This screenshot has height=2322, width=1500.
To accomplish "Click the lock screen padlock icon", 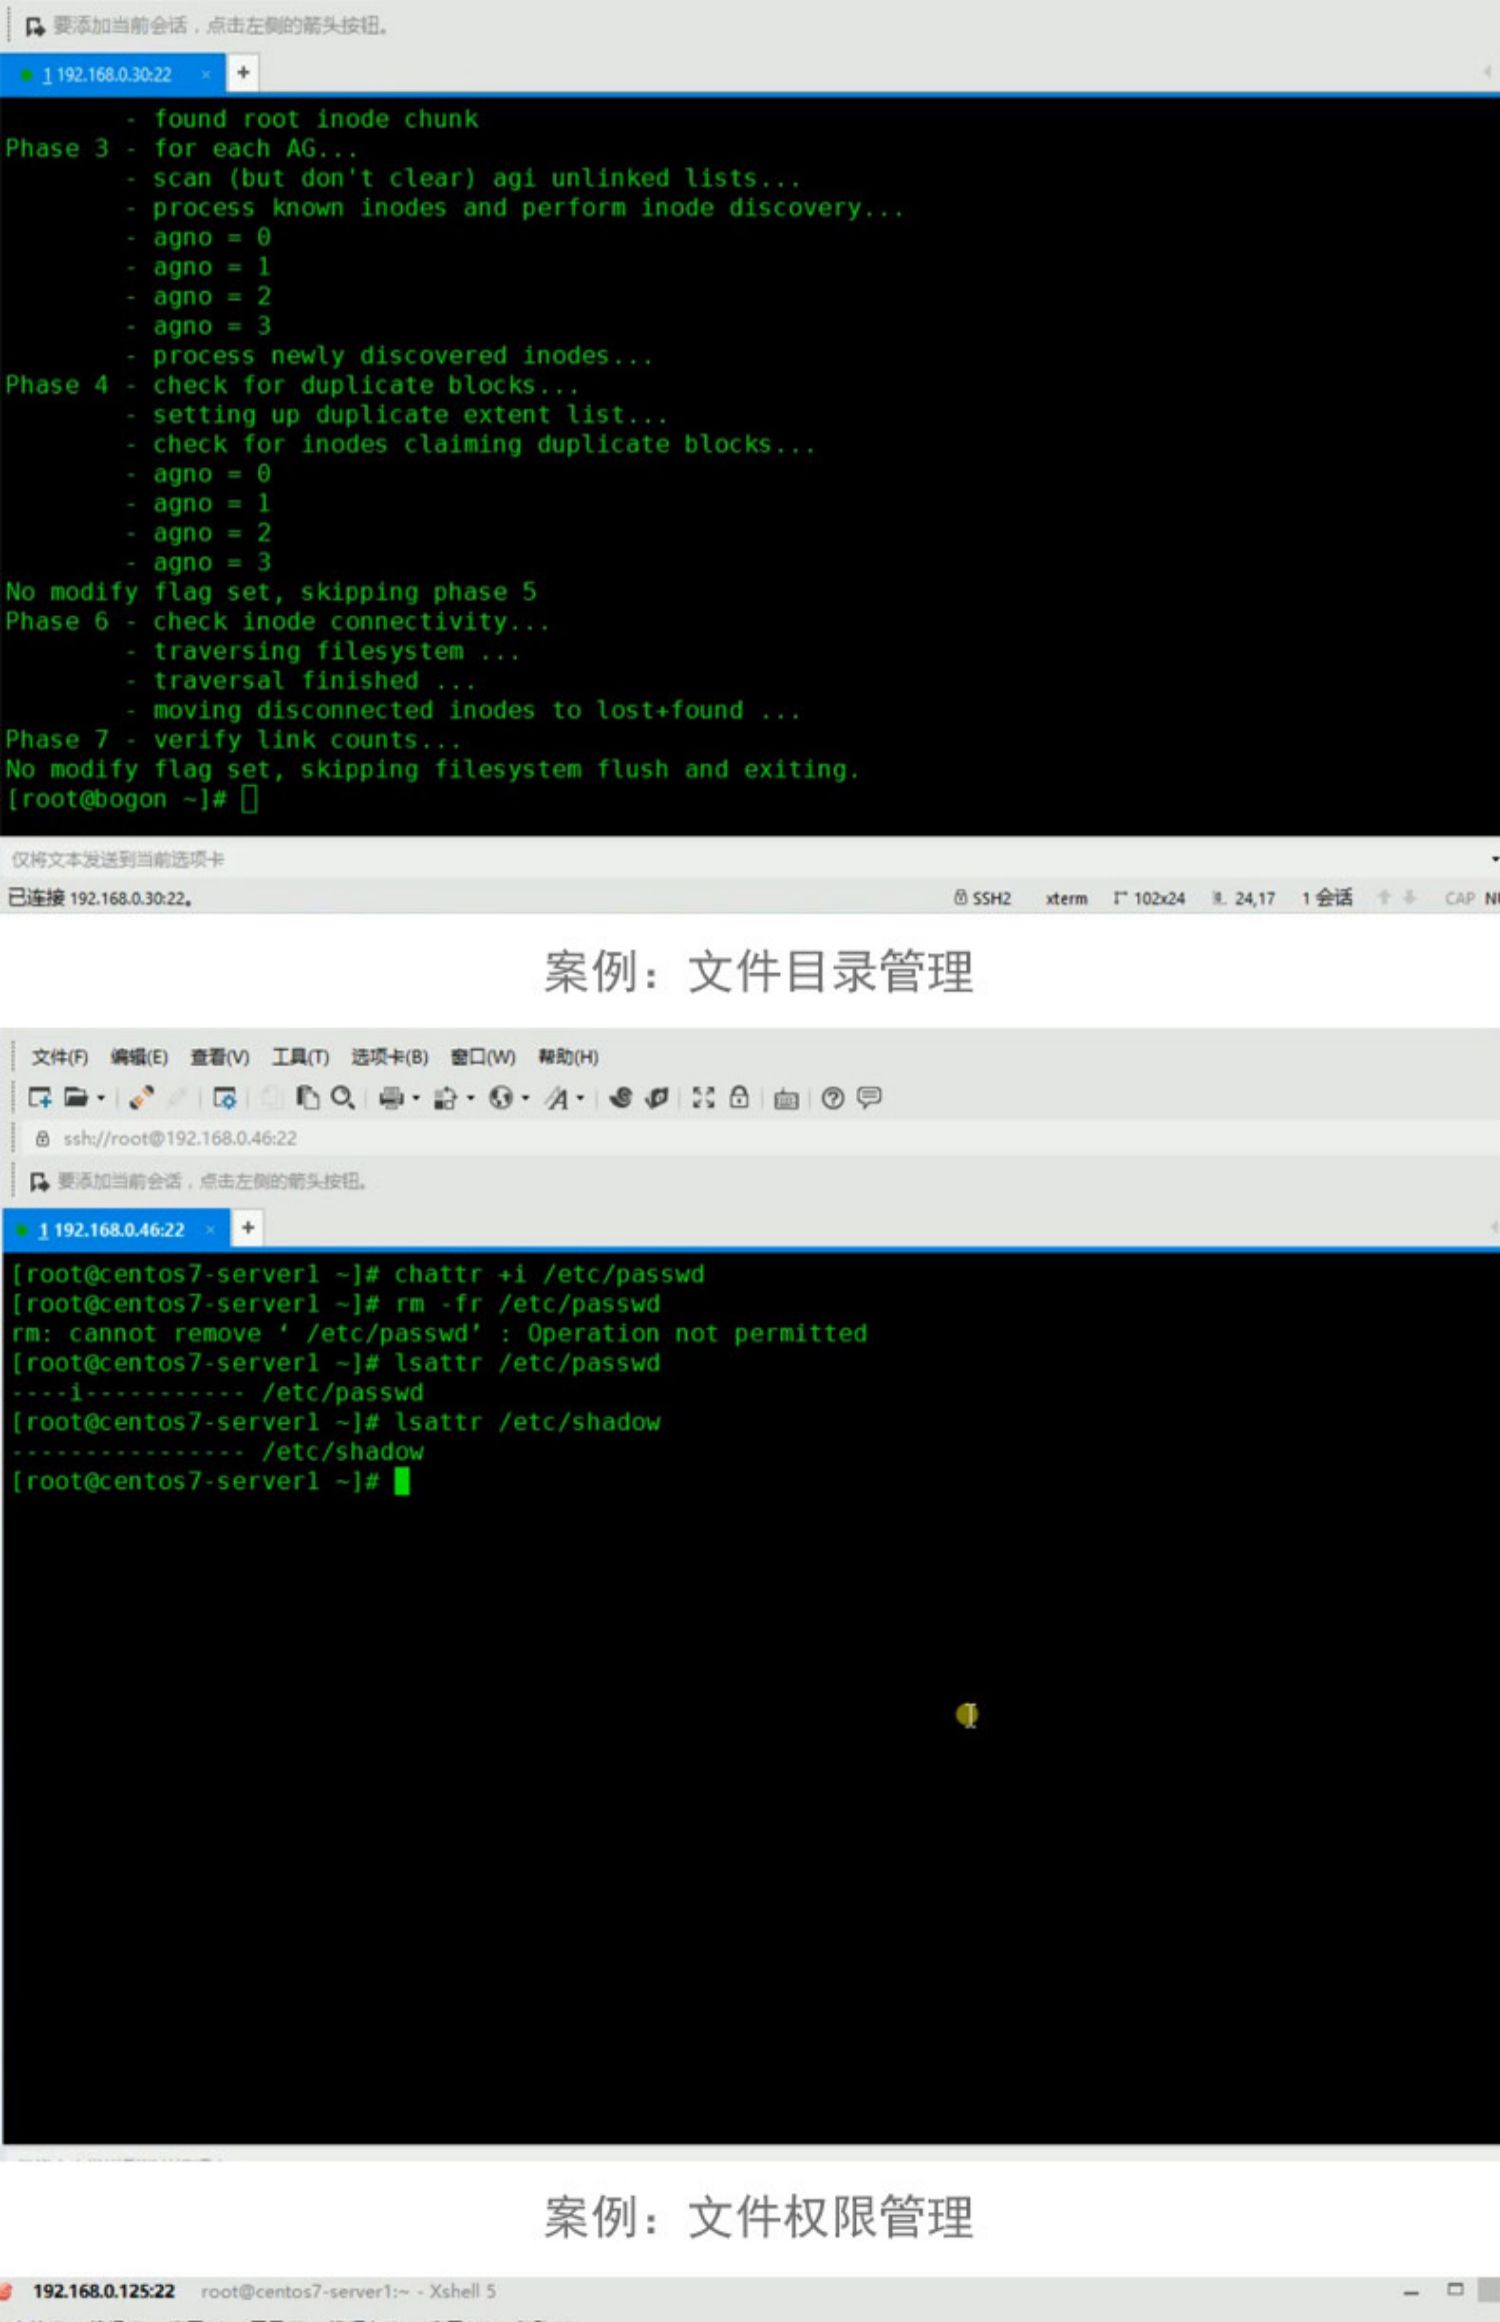I will 739,1098.
